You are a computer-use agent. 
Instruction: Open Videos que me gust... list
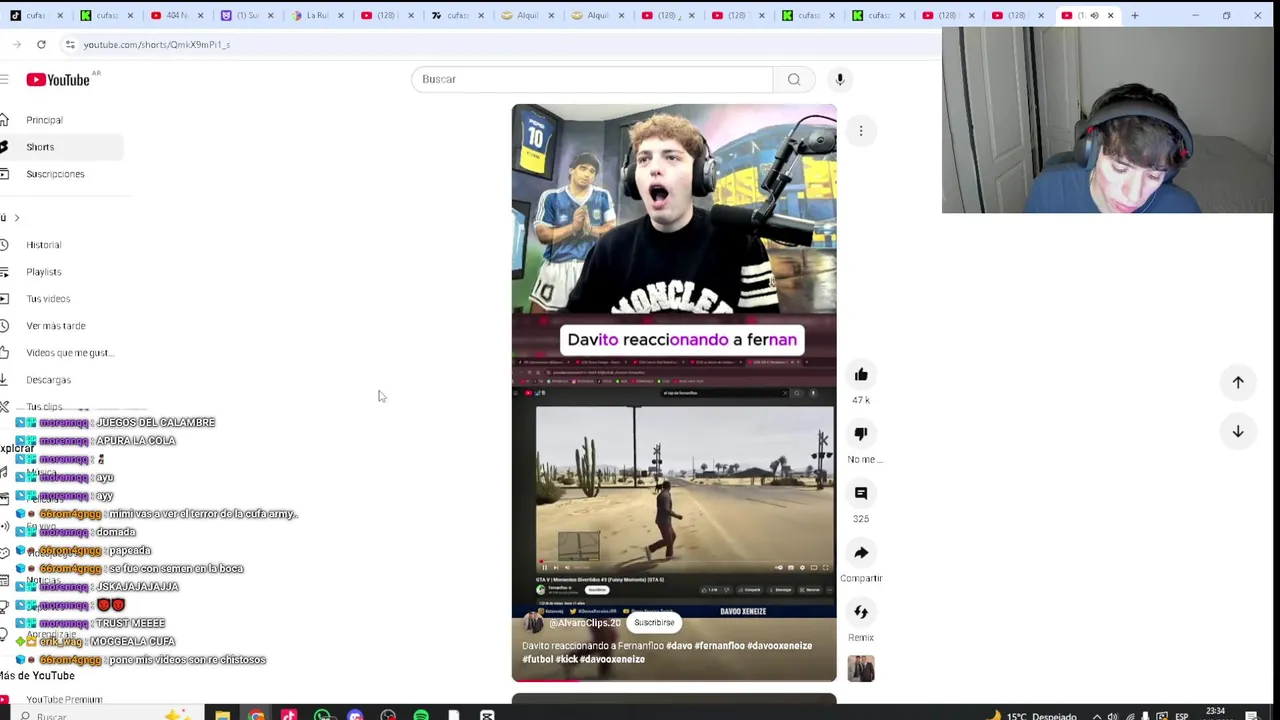click(x=70, y=353)
